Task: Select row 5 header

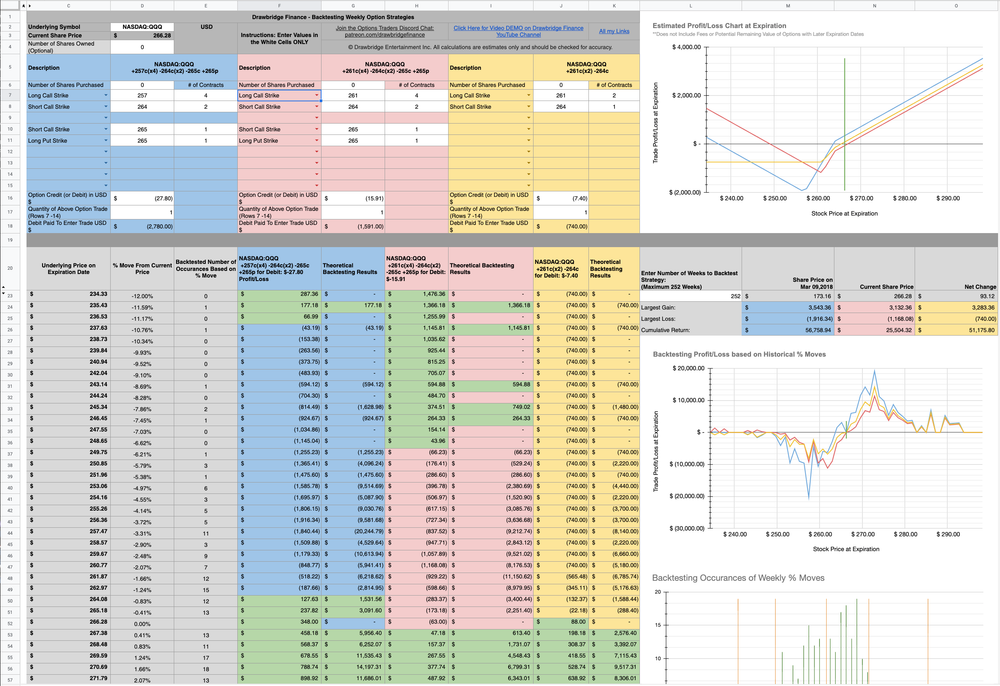Action: (10, 67)
